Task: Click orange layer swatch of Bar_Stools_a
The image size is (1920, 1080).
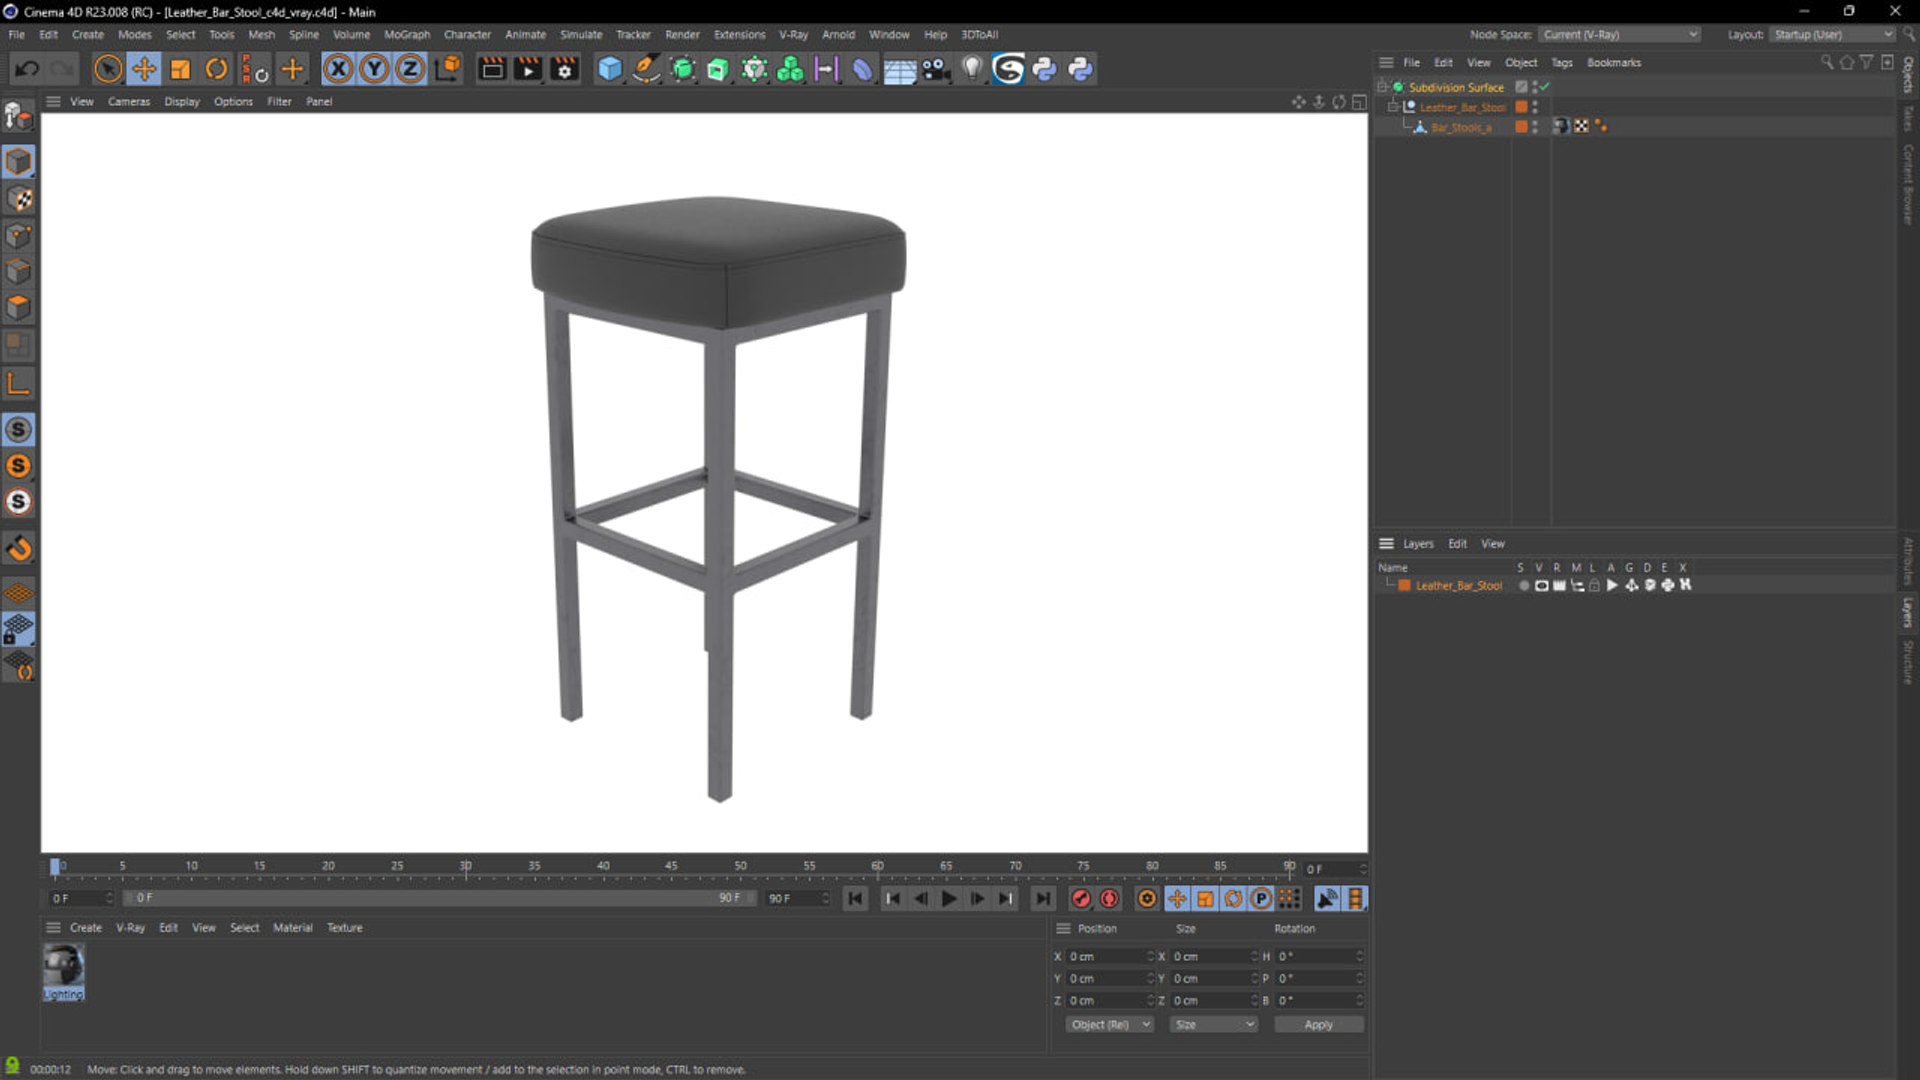Action: click(1521, 127)
